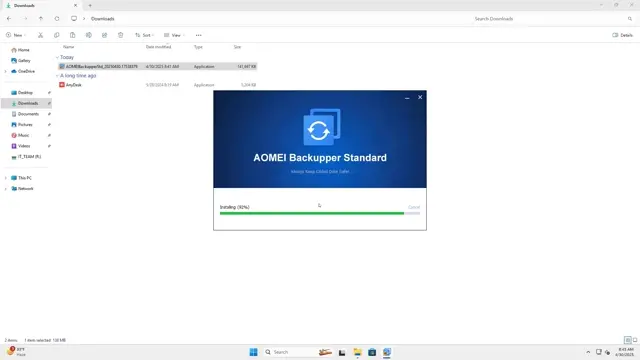Open Gallery in navigation pane
Screen dimensions: 640x360
pyautogui.click(x=24, y=60)
